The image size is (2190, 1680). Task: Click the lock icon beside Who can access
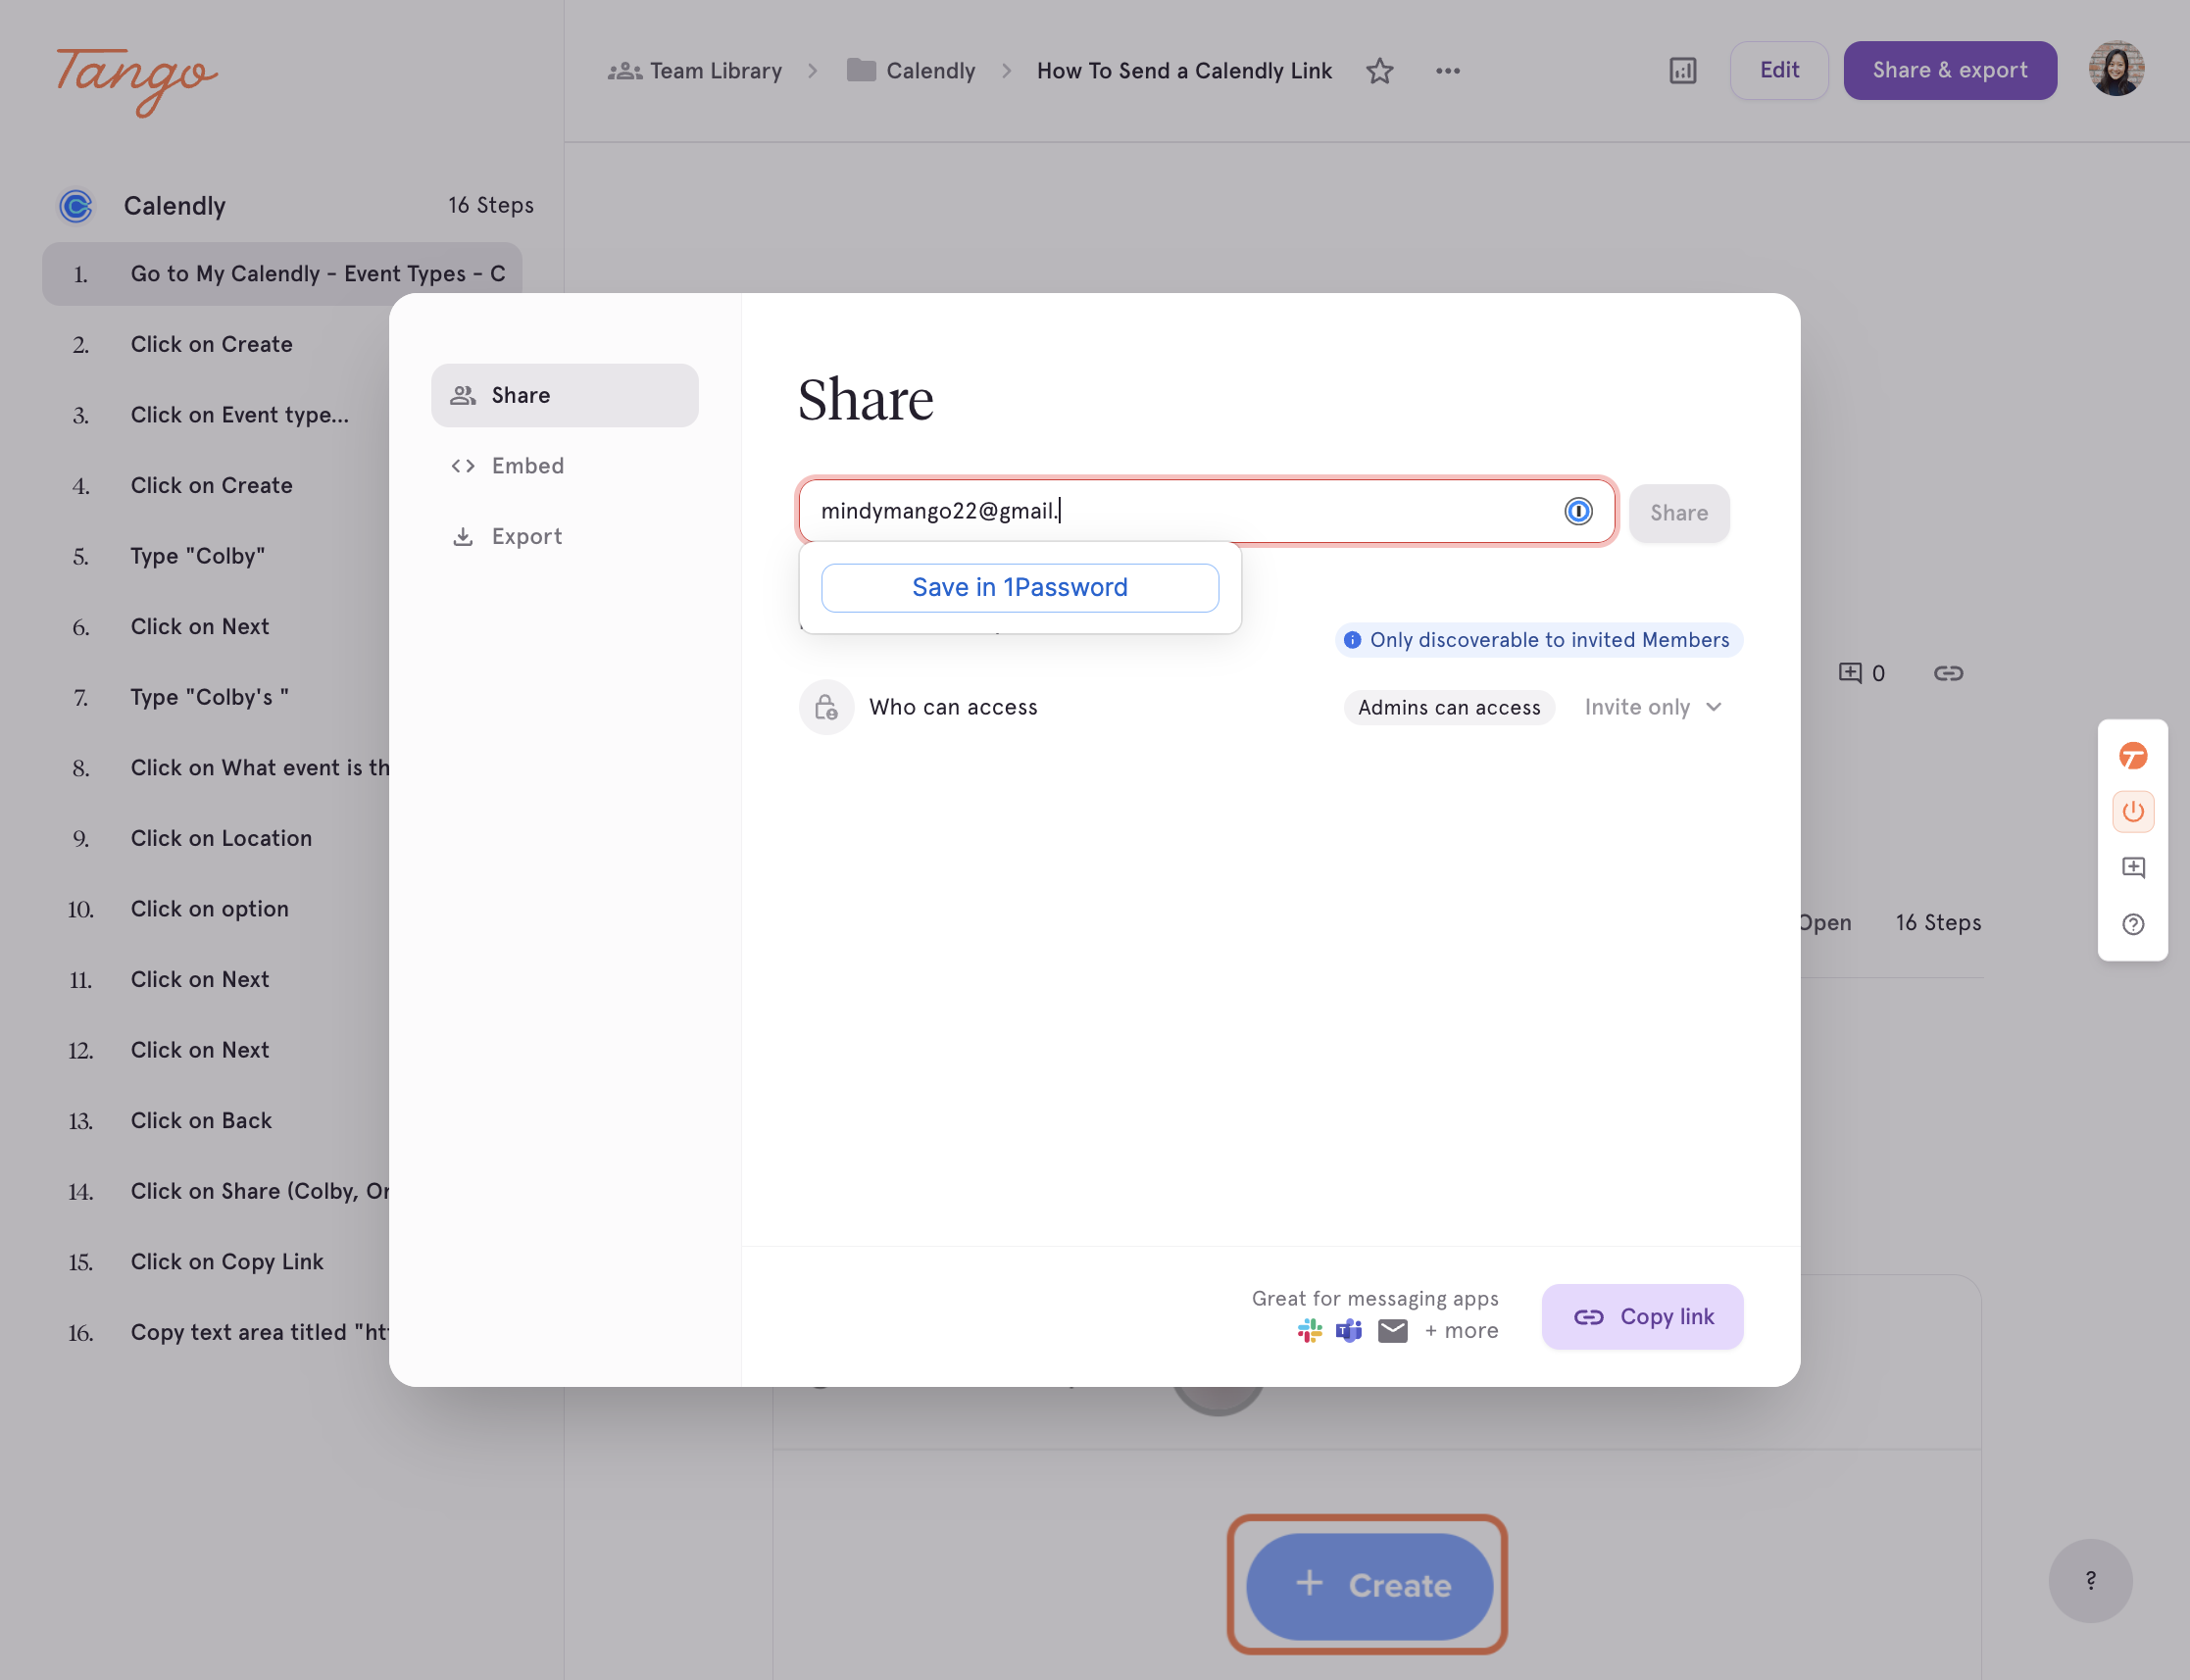point(826,707)
